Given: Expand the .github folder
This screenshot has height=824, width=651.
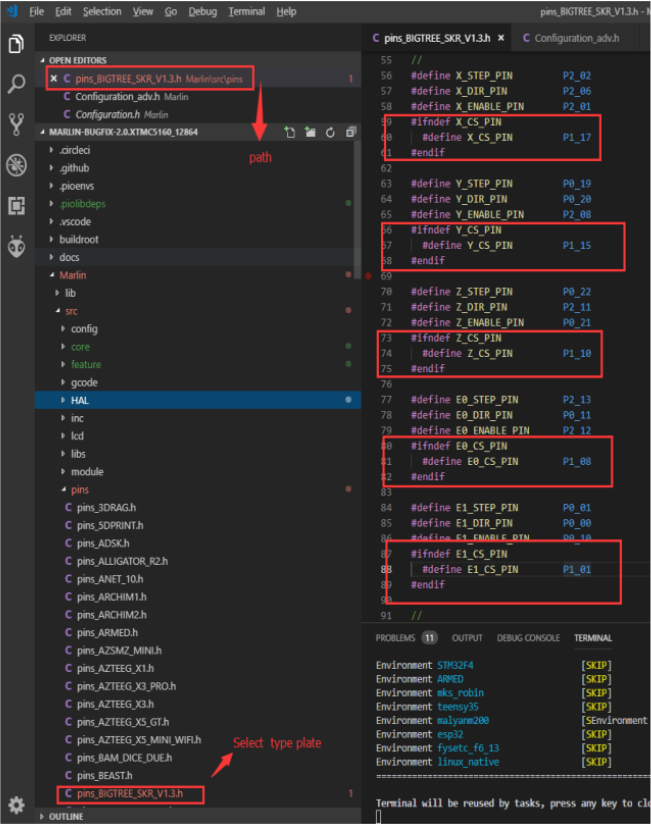Looking at the screenshot, I should click(74, 168).
